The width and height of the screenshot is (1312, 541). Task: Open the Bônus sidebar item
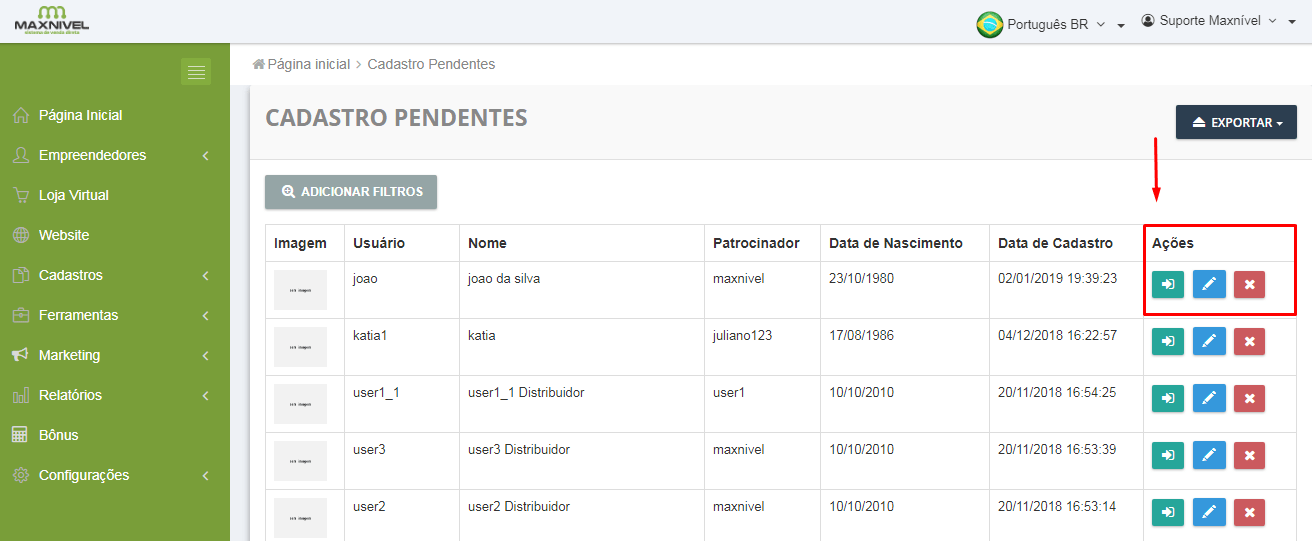pos(58,435)
